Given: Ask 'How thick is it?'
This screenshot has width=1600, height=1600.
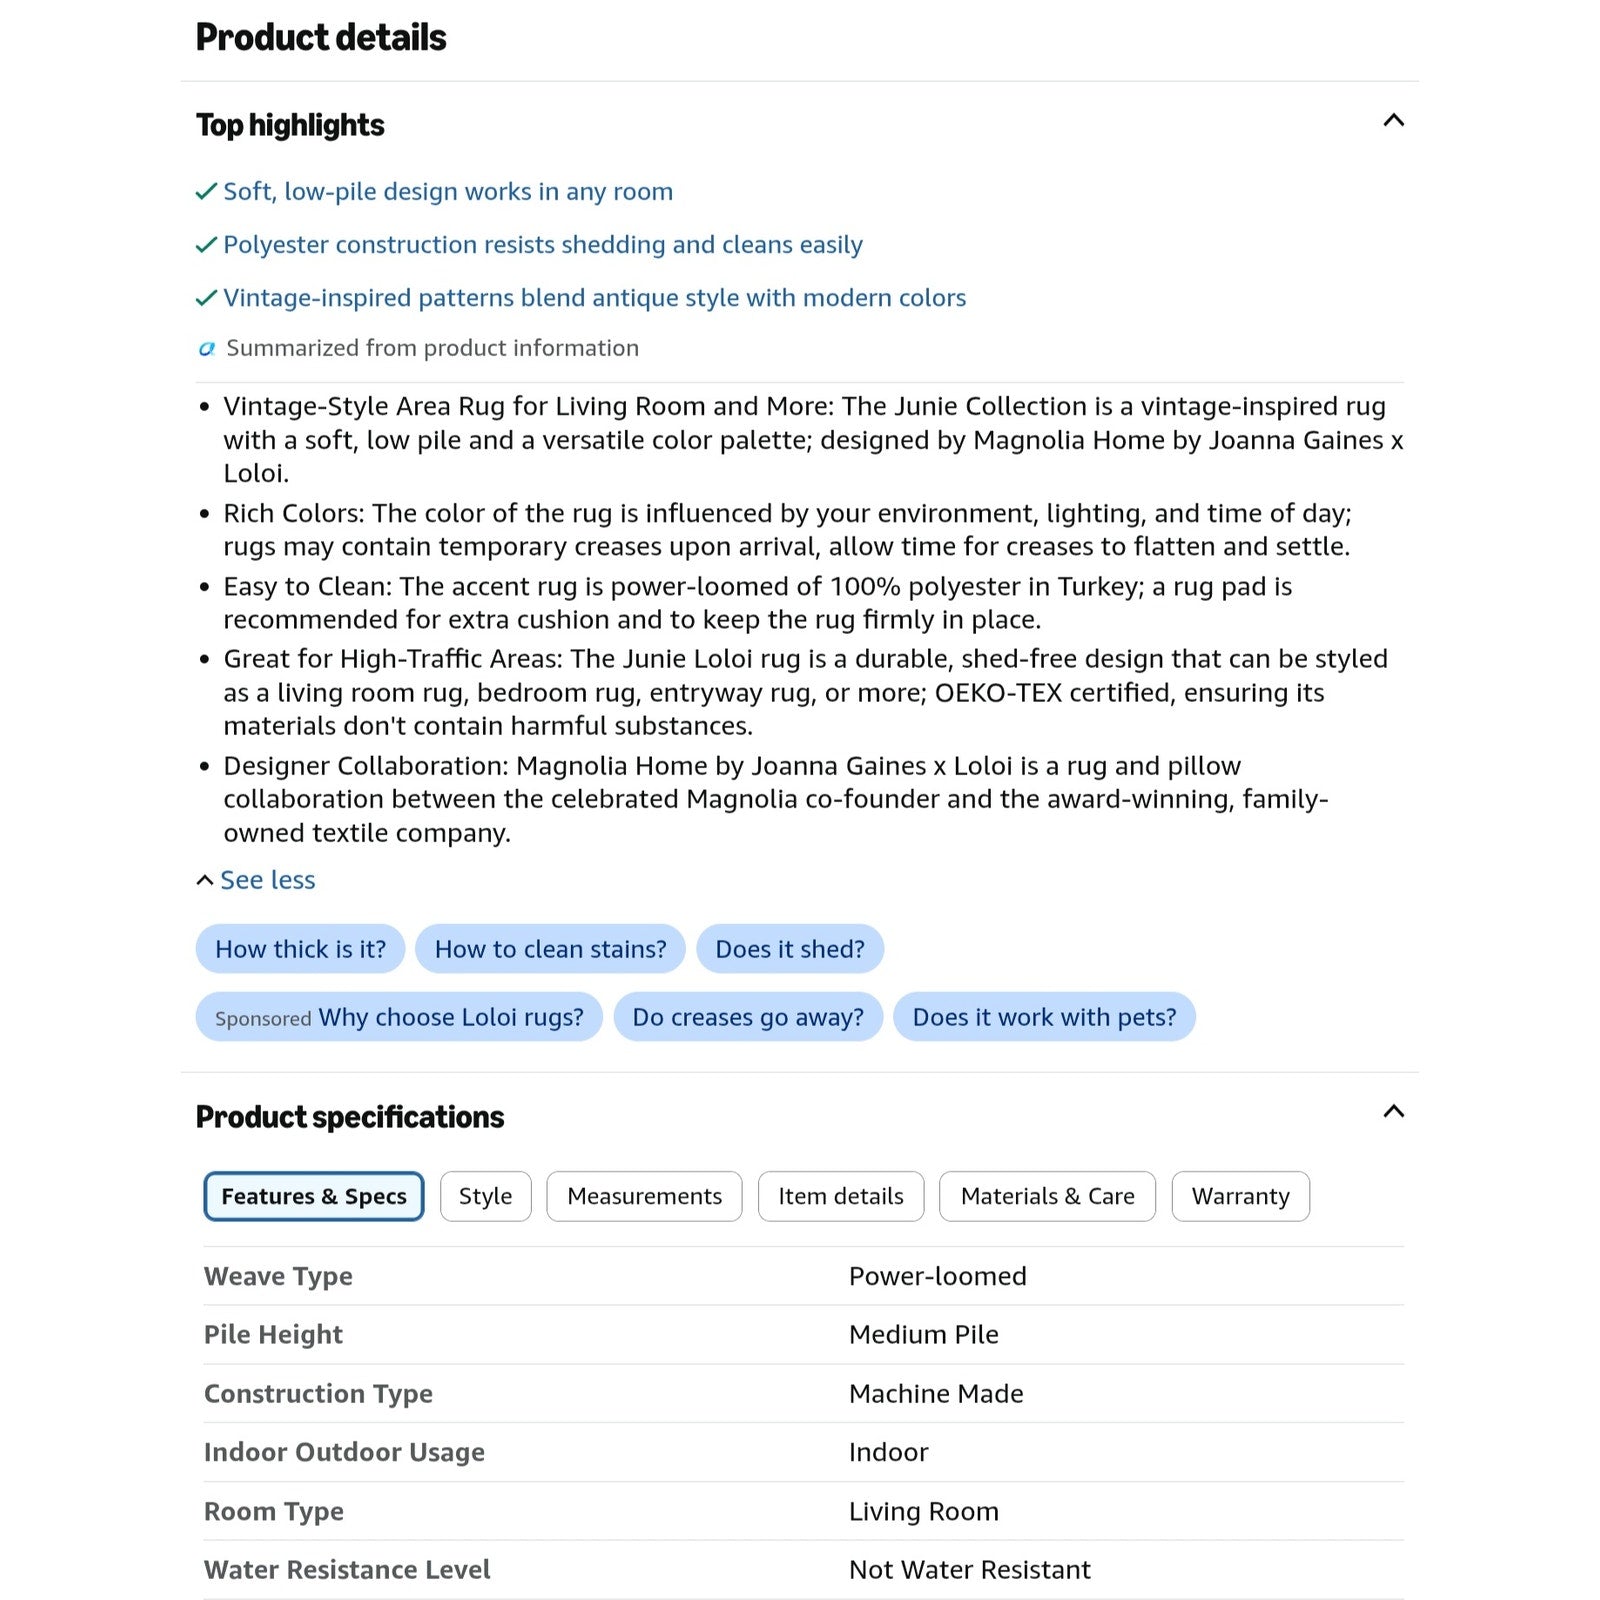Looking at the screenshot, I should 300,949.
